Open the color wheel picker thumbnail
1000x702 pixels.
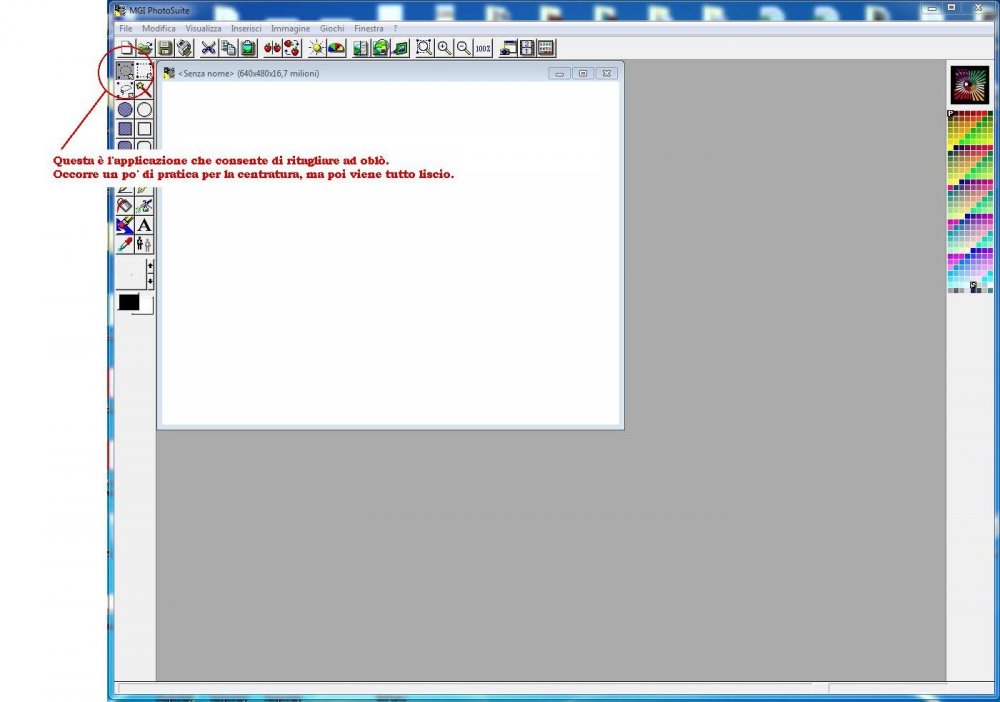tap(969, 85)
